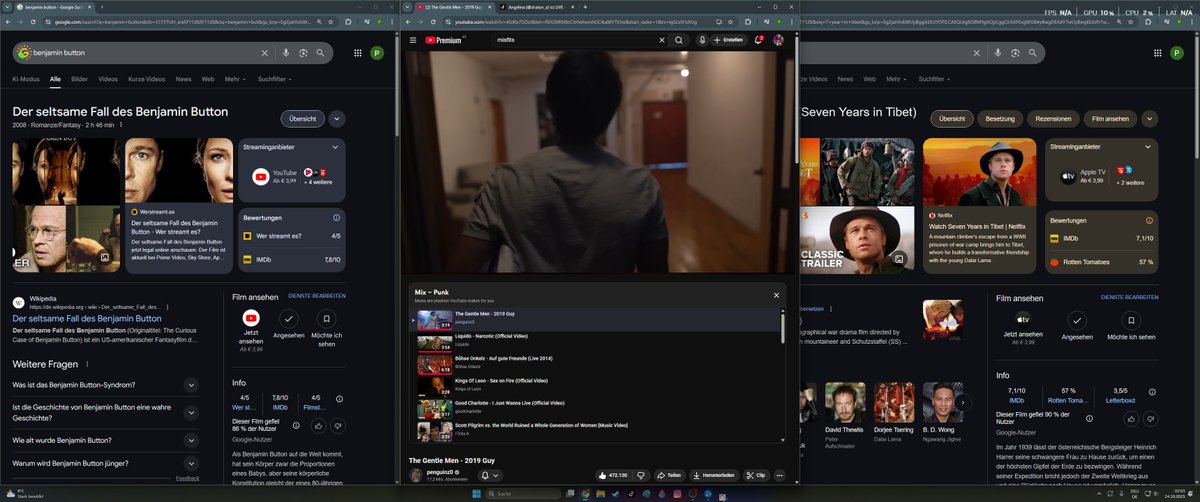Screen dimensions: 1200x502
Task: Click 'Jetzt ansehen' YouTube for Benjamin Button
Action: [251, 328]
